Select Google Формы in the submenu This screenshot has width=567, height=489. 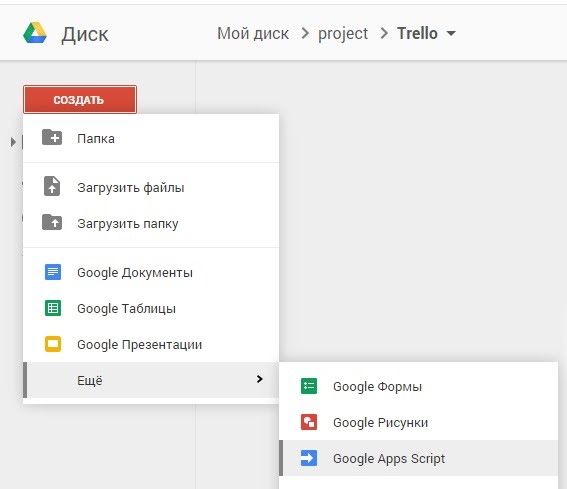tap(419, 386)
